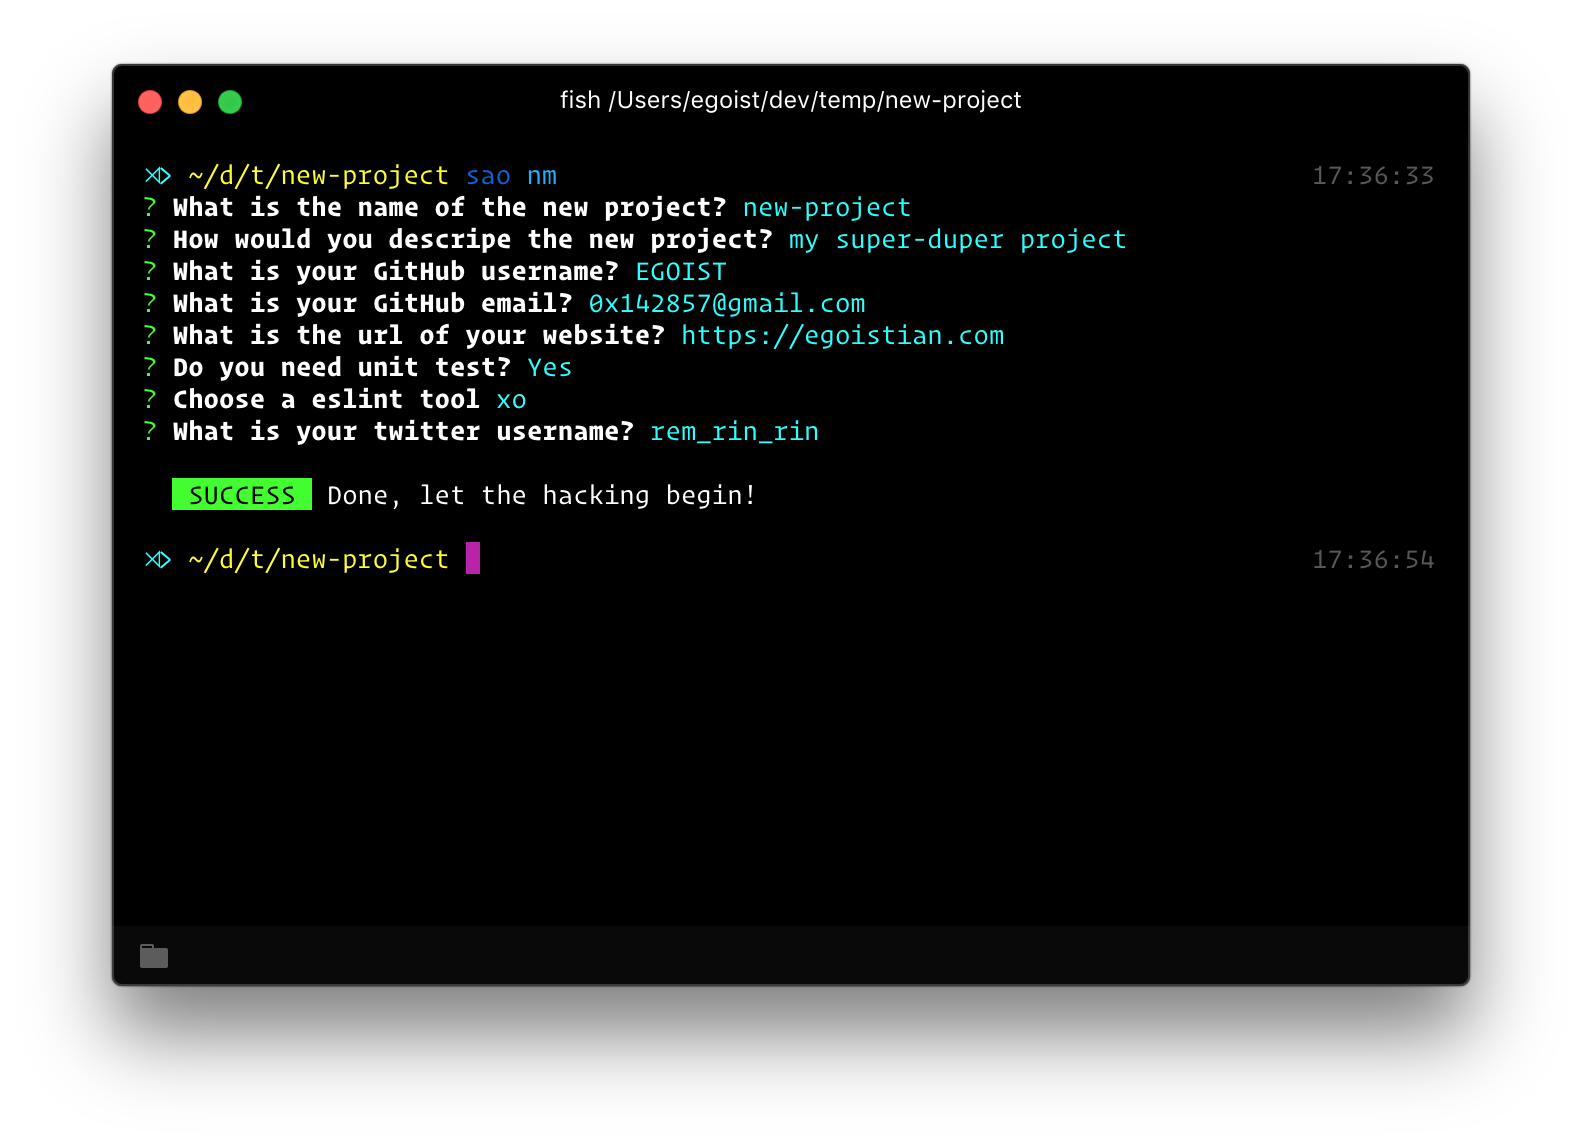The height and width of the screenshot is (1146, 1582).
Task: Click the eslint tool answer 'xo'
Action: pyautogui.click(x=511, y=400)
